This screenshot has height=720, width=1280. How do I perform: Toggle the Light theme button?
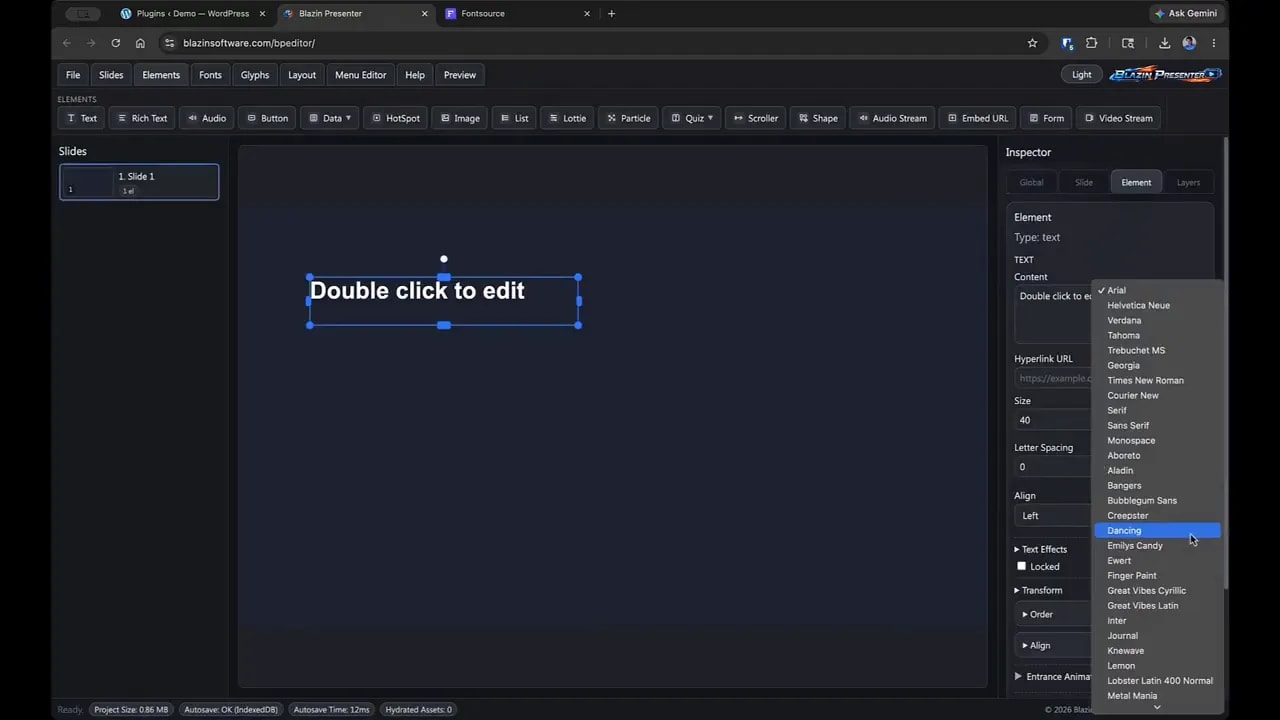tap(1082, 75)
